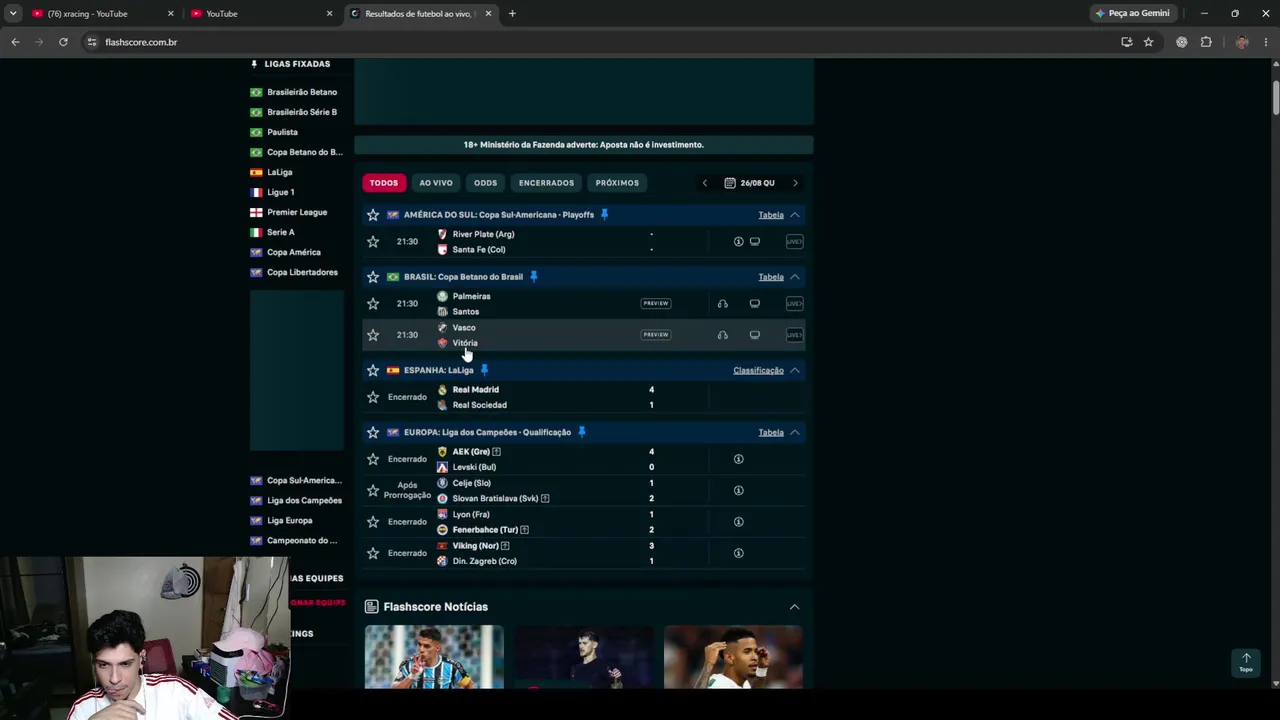Click the Peça ao Gemini button
1280x720 pixels.
click(x=1133, y=14)
